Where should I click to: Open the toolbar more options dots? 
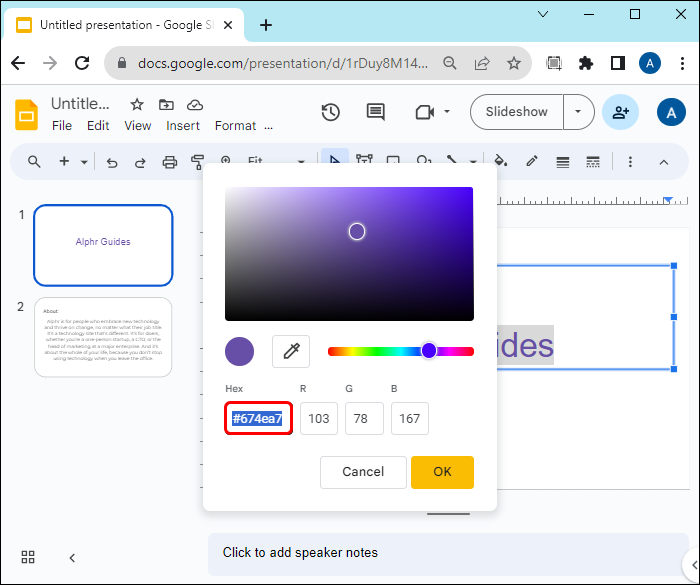pos(630,162)
